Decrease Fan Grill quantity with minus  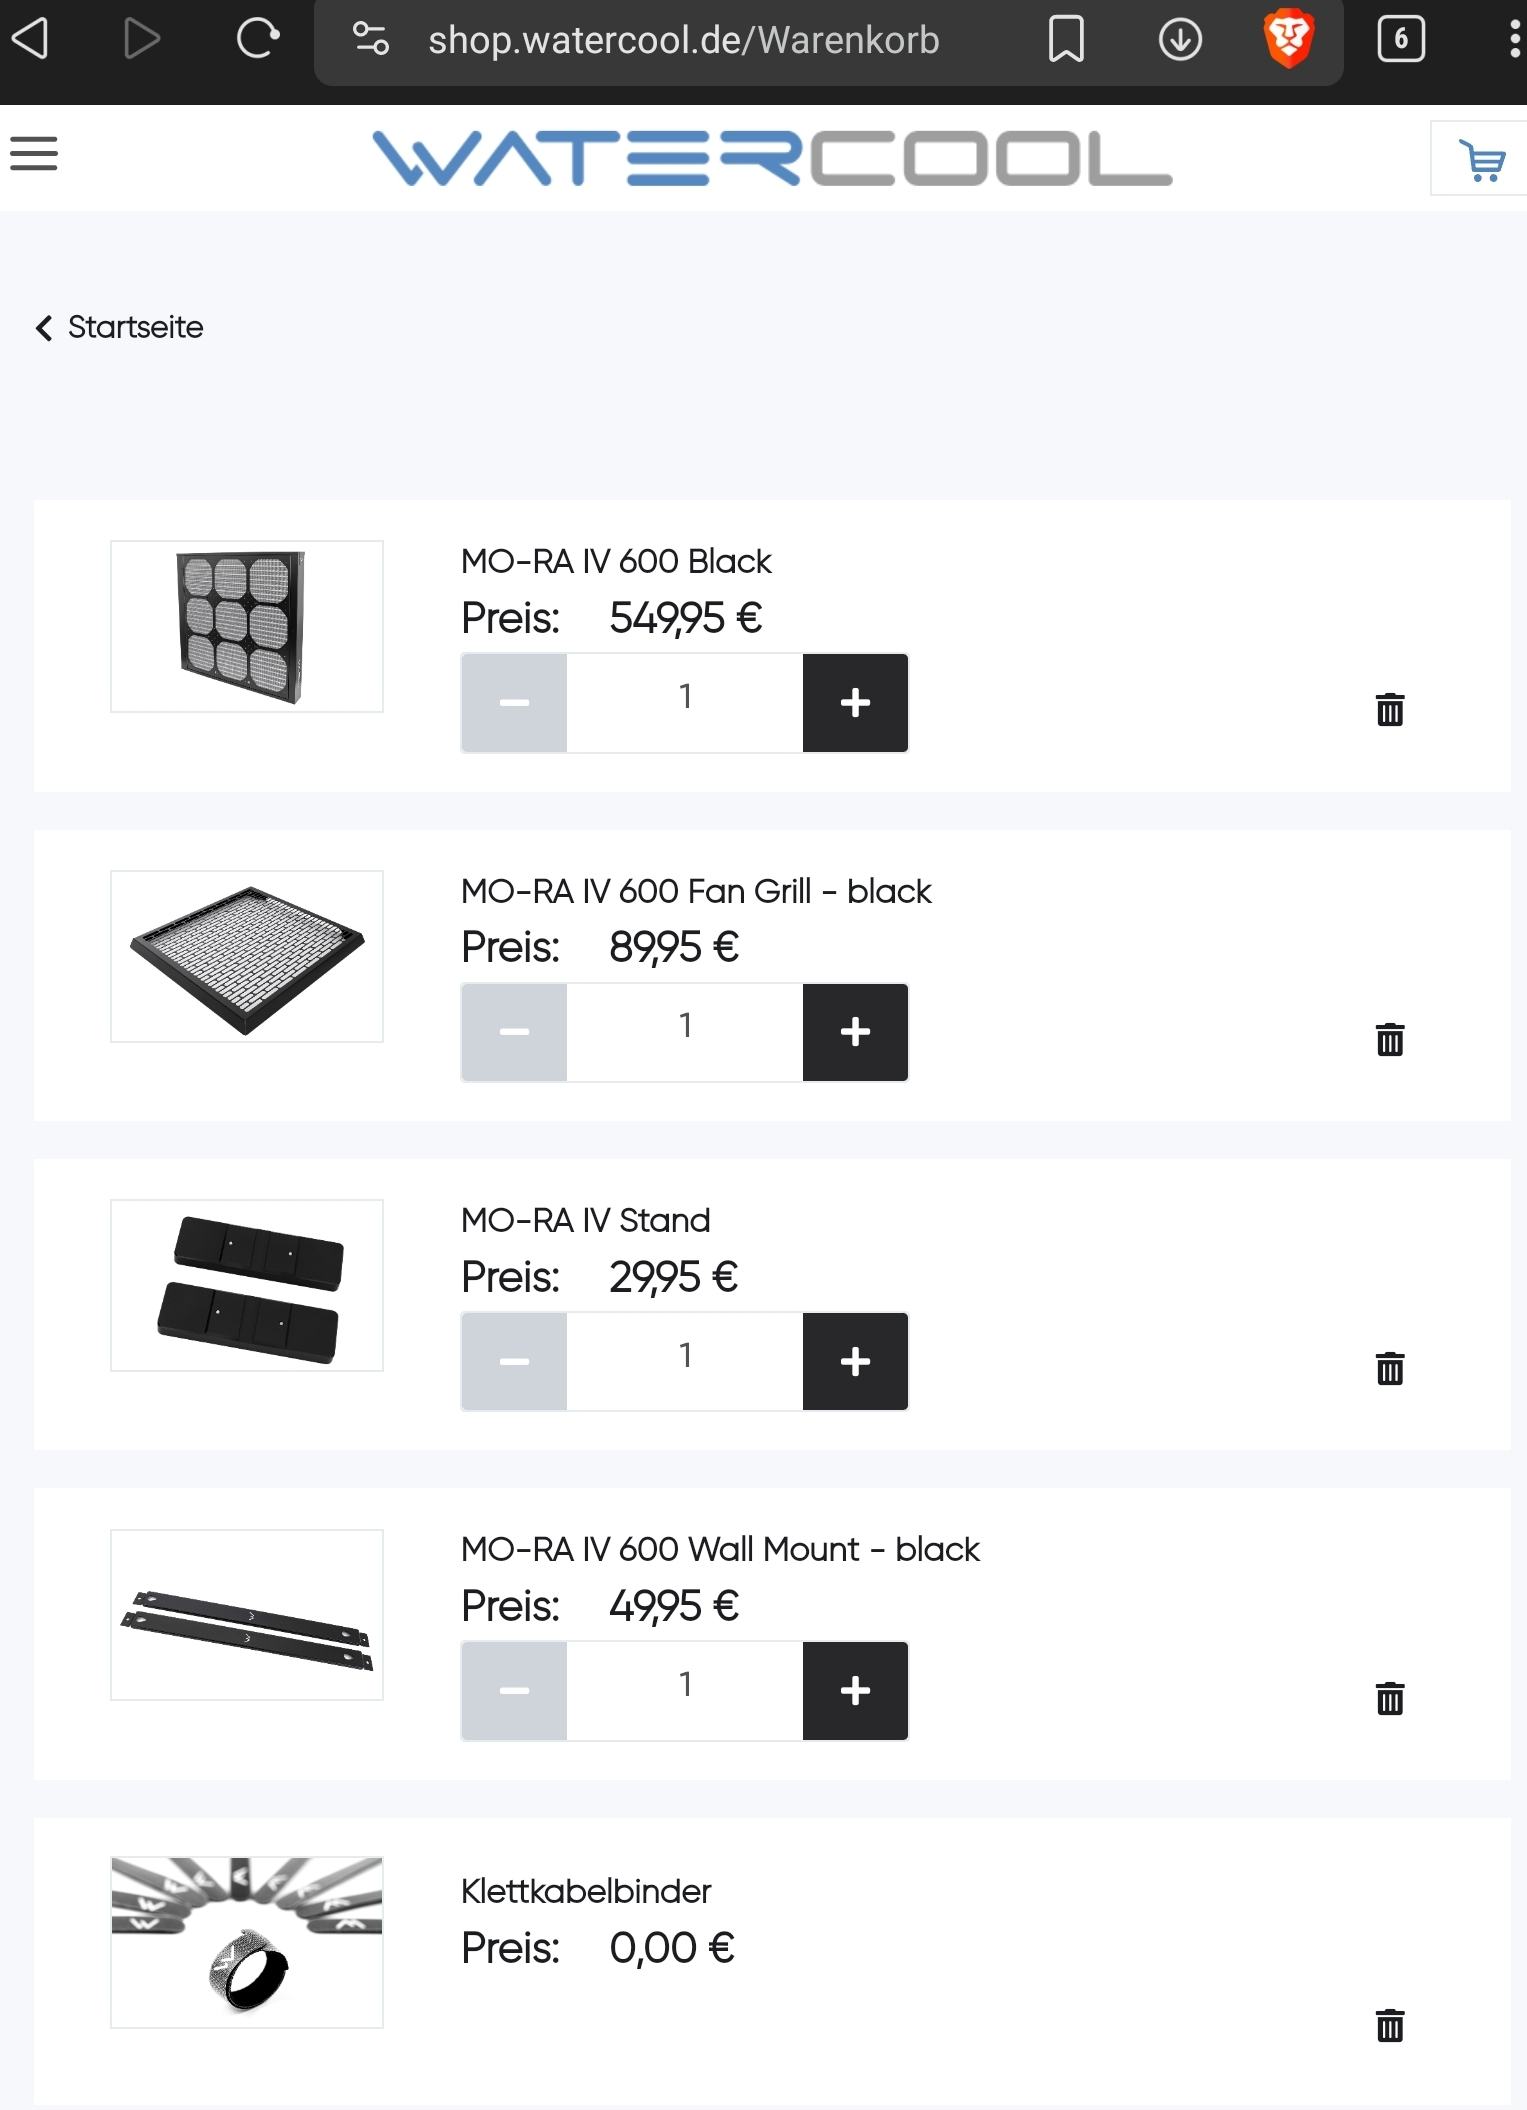pos(514,1032)
